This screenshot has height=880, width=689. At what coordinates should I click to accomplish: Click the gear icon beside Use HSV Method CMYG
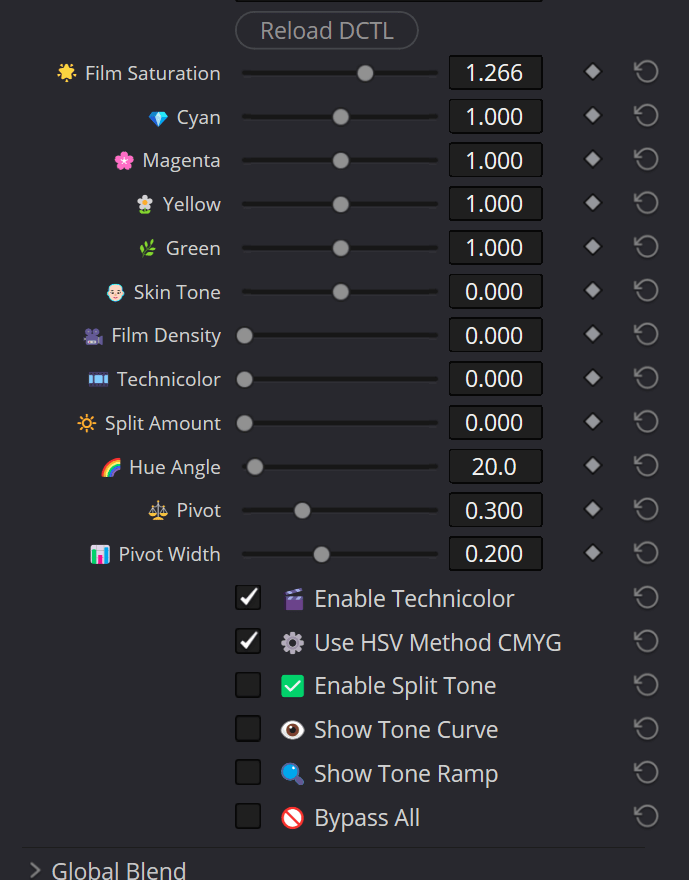(292, 641)
